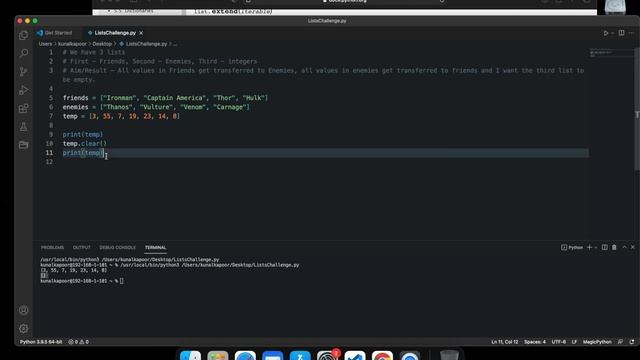Open Finder from the Dock
The image size is (640, 360).
tap(191, 356)
